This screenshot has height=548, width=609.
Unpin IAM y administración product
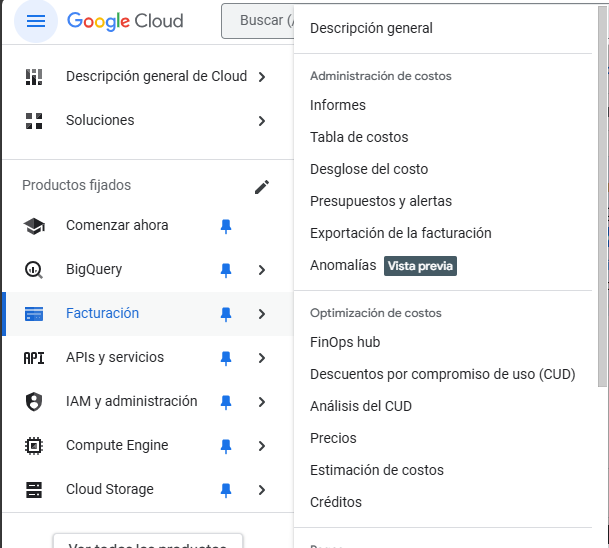click(x=226, y=402)
